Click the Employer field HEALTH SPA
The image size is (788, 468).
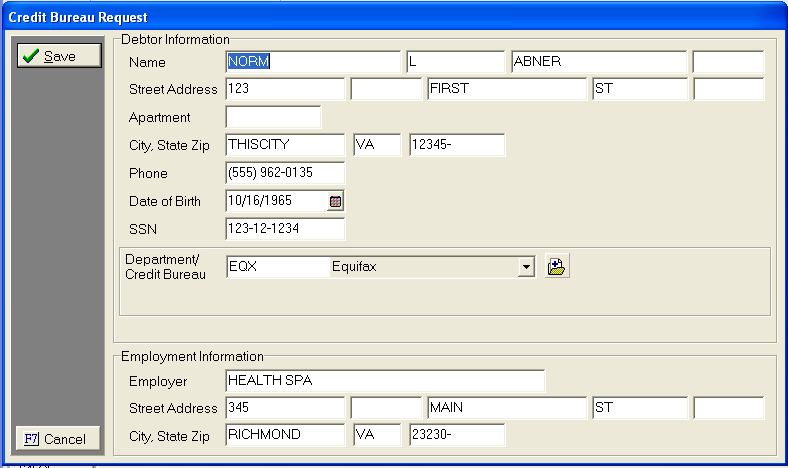pos(384,380)
